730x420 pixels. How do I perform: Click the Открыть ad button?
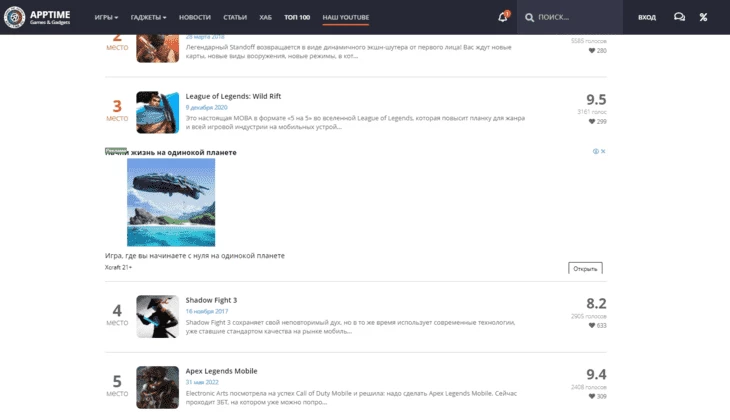pyautogui.click(x=585, y=268)
